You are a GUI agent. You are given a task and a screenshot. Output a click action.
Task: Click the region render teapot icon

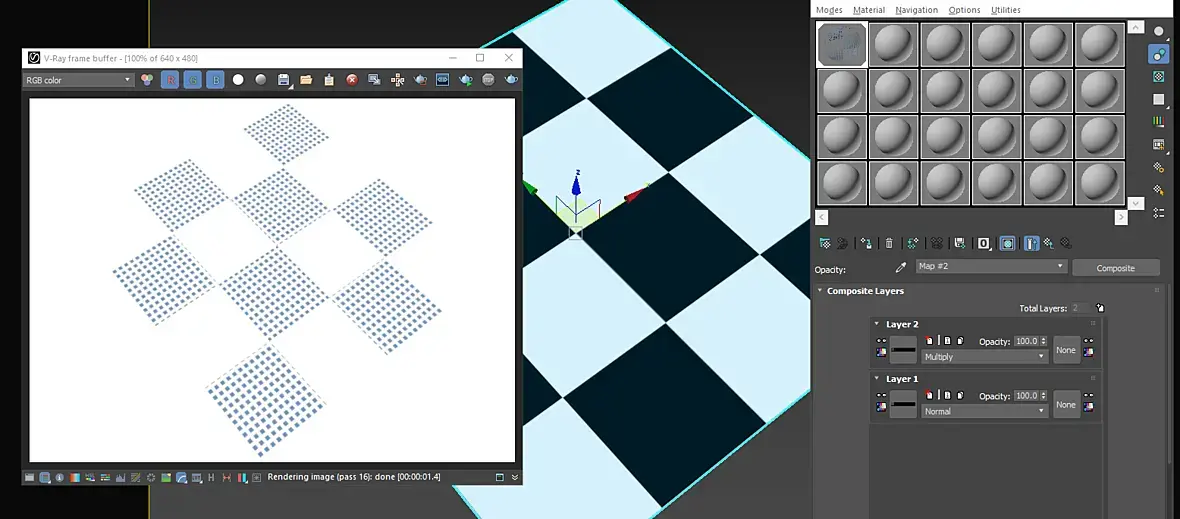420,79
